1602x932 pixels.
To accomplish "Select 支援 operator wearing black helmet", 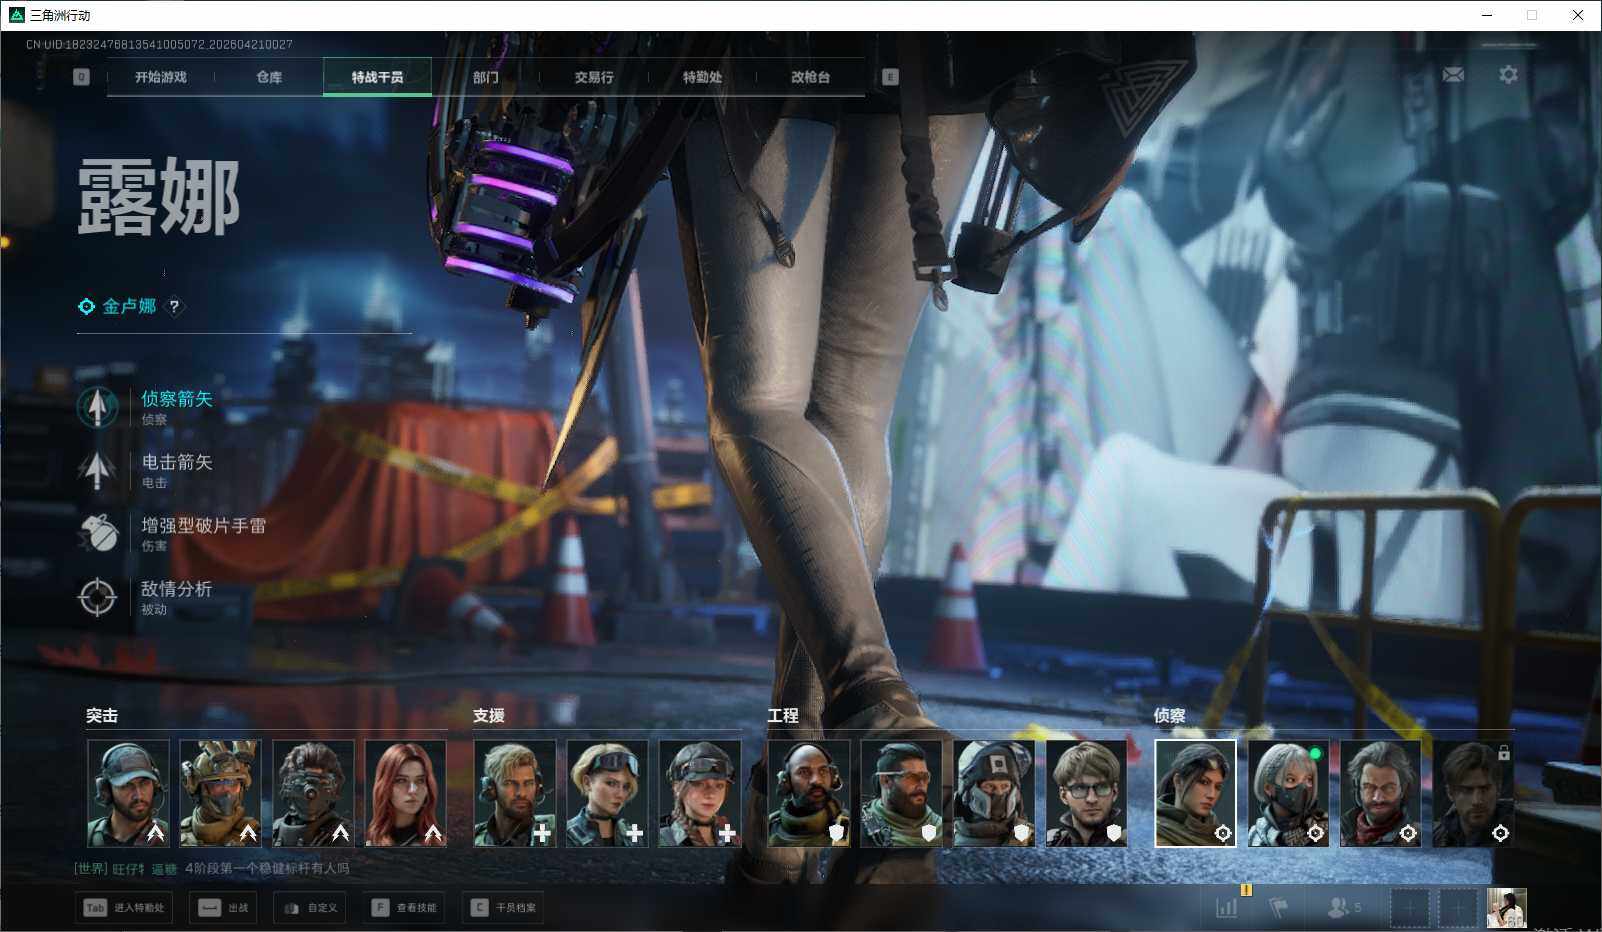I will (699, 793).
